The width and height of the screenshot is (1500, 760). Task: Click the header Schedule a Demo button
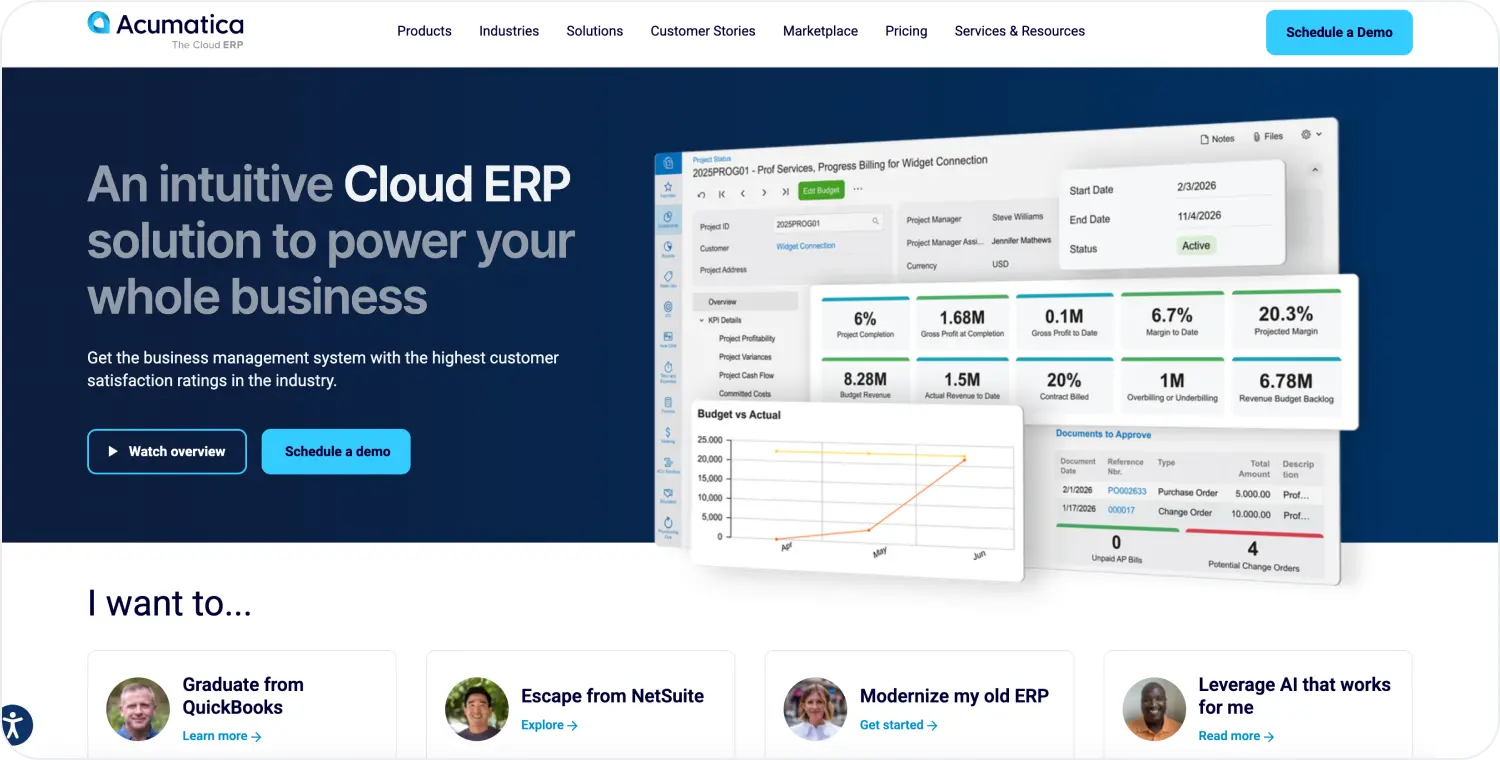(1339, 32)
